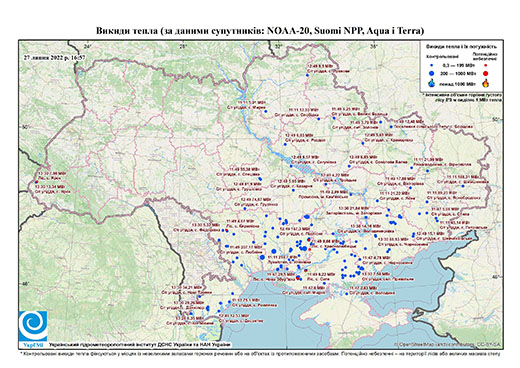
Task: Click the 24° longitude label
Action: 88,47
